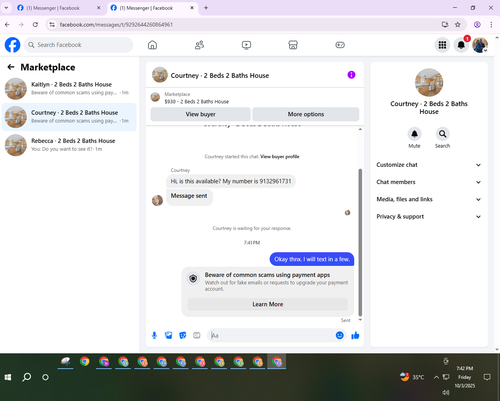500x401 pixels.
Task: Open the Facebook logo home link
Action: point(12,45)
